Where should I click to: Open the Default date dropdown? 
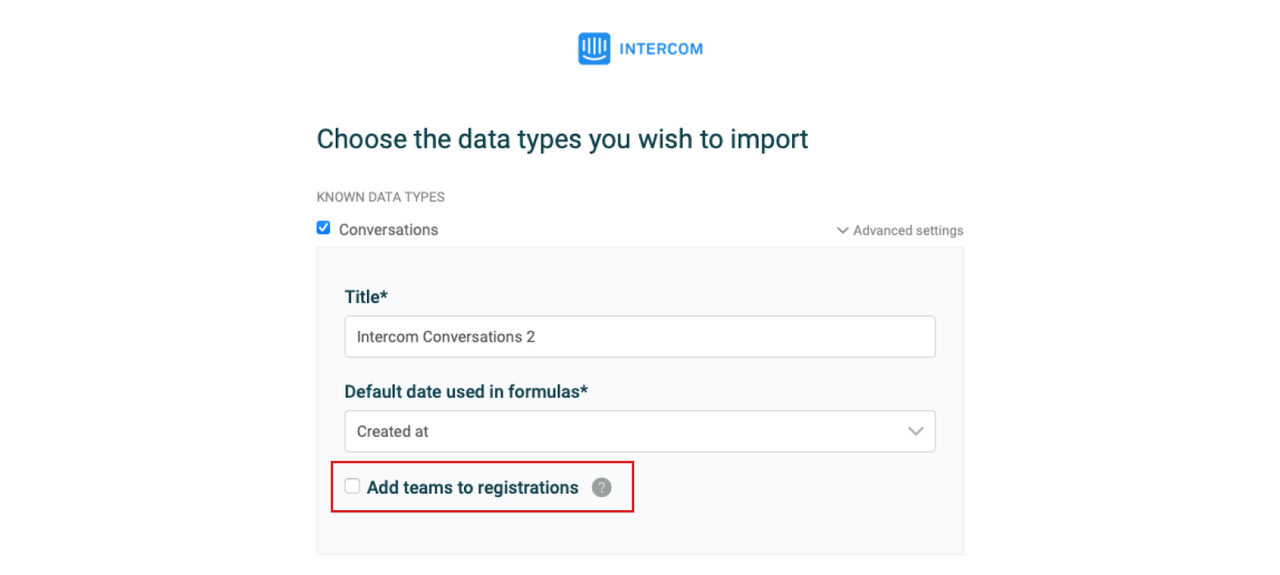640,431
